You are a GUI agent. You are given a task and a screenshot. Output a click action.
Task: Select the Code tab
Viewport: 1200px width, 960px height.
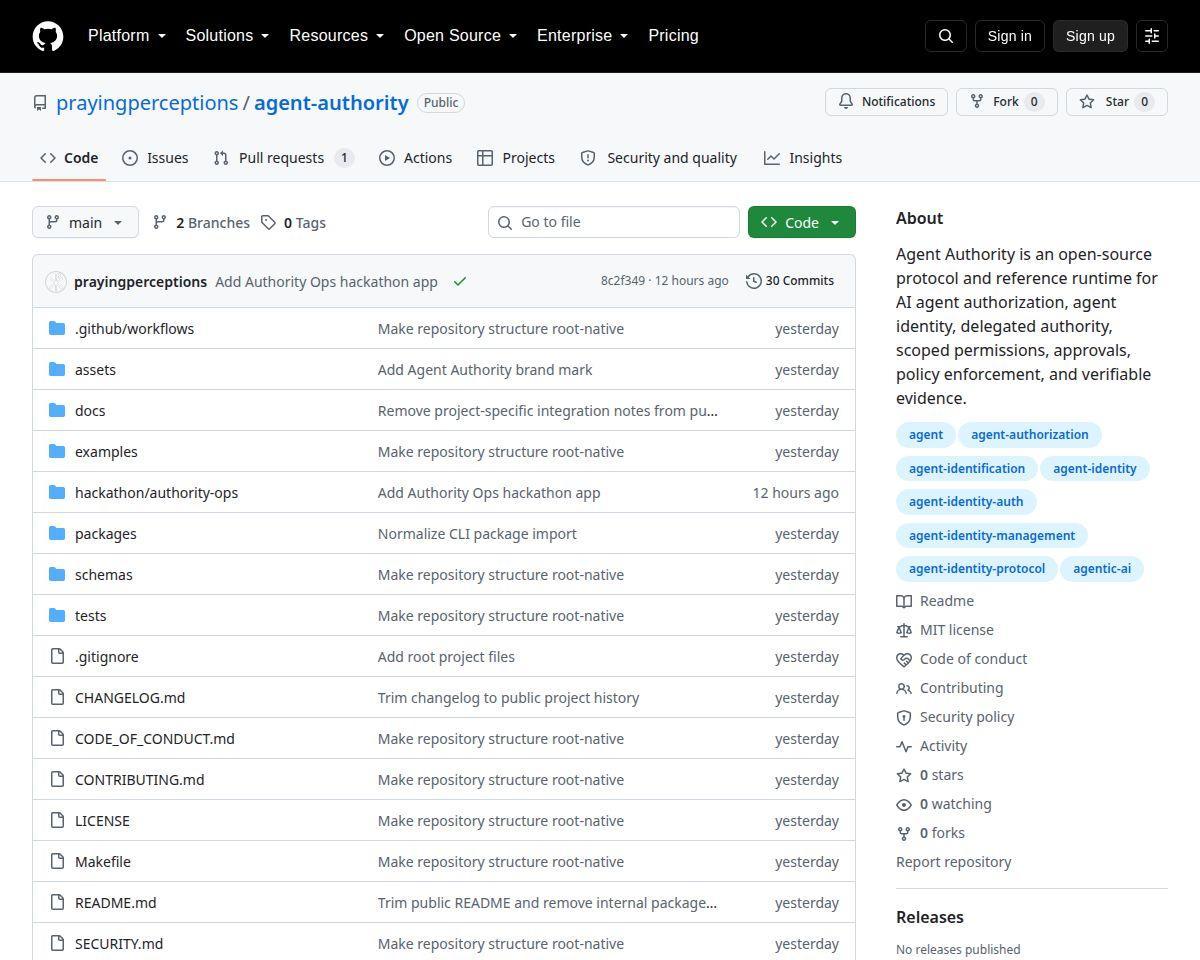[69, 158]
